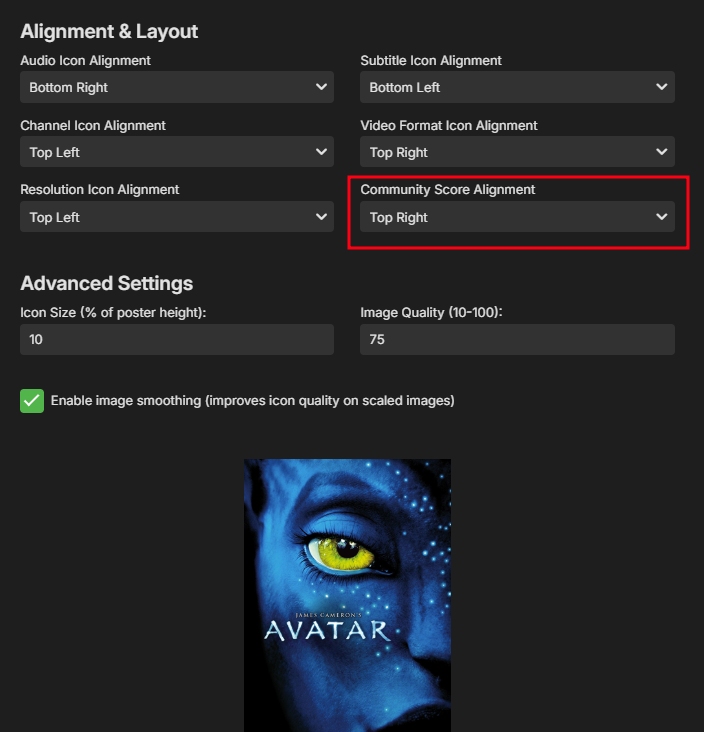Open the Resolution Icon Alignment dropdown
This screenshot has height=732, width=704.
pyautogui.click(x=177, y=217)
